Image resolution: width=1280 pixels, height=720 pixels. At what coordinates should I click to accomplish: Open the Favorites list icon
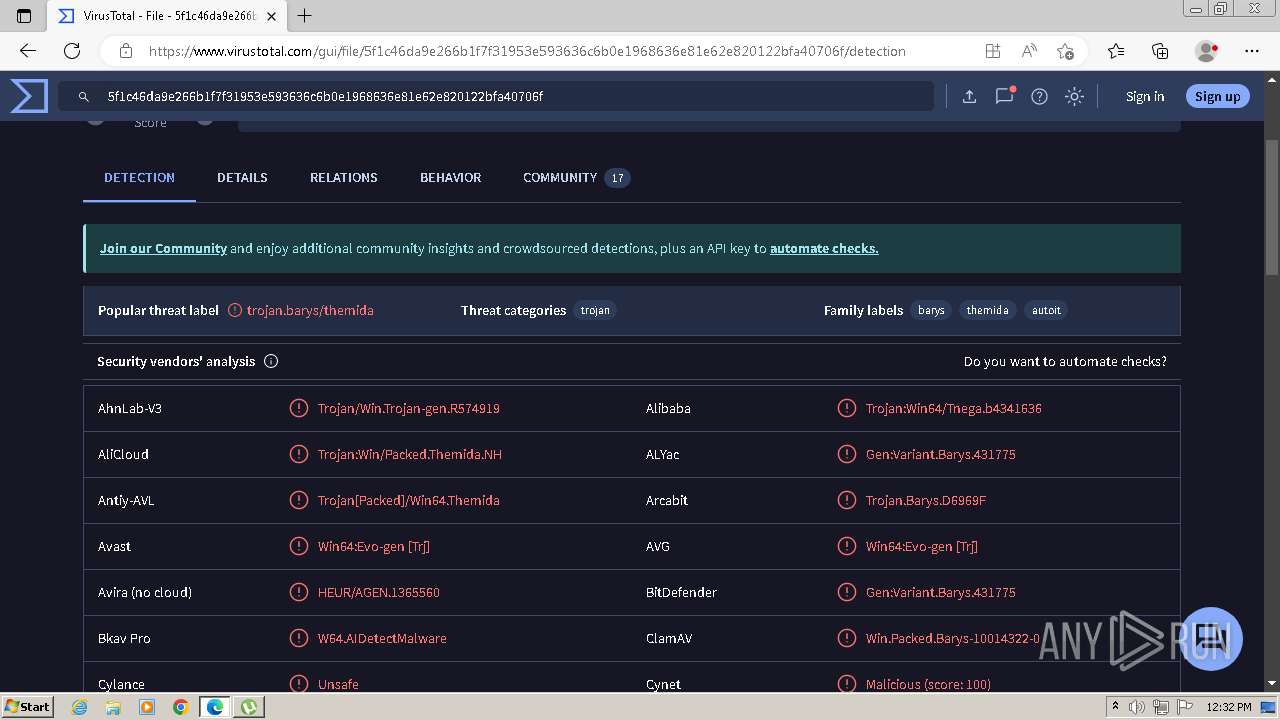coord(1116,51)
